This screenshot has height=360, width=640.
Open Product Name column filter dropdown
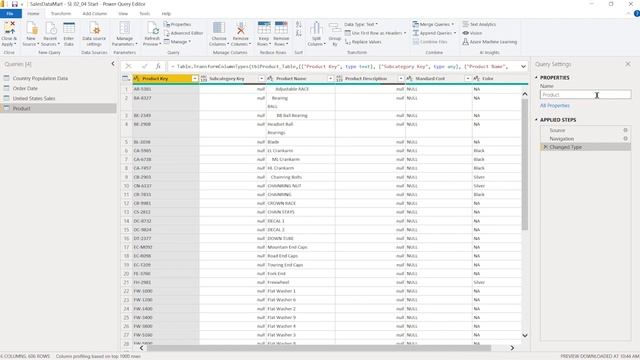[330, 78]
